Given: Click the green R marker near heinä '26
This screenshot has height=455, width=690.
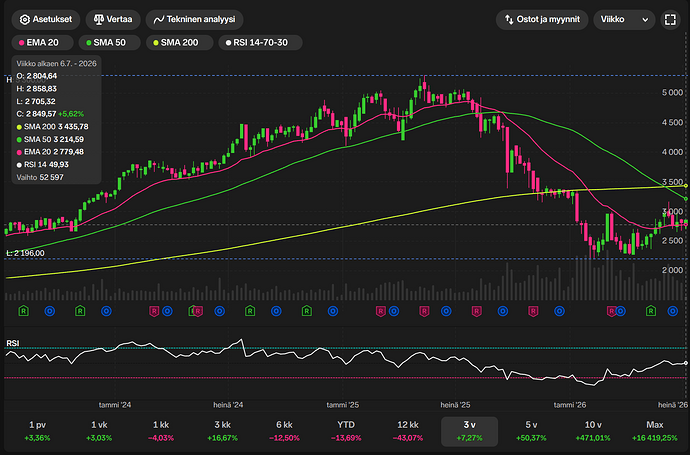Looking at the screenshot, I should coord(650,311).
